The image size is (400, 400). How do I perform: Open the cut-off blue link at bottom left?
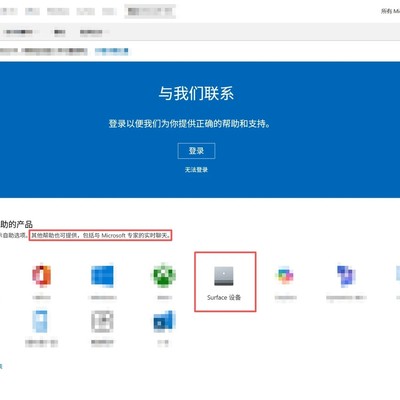pos(1,366)
